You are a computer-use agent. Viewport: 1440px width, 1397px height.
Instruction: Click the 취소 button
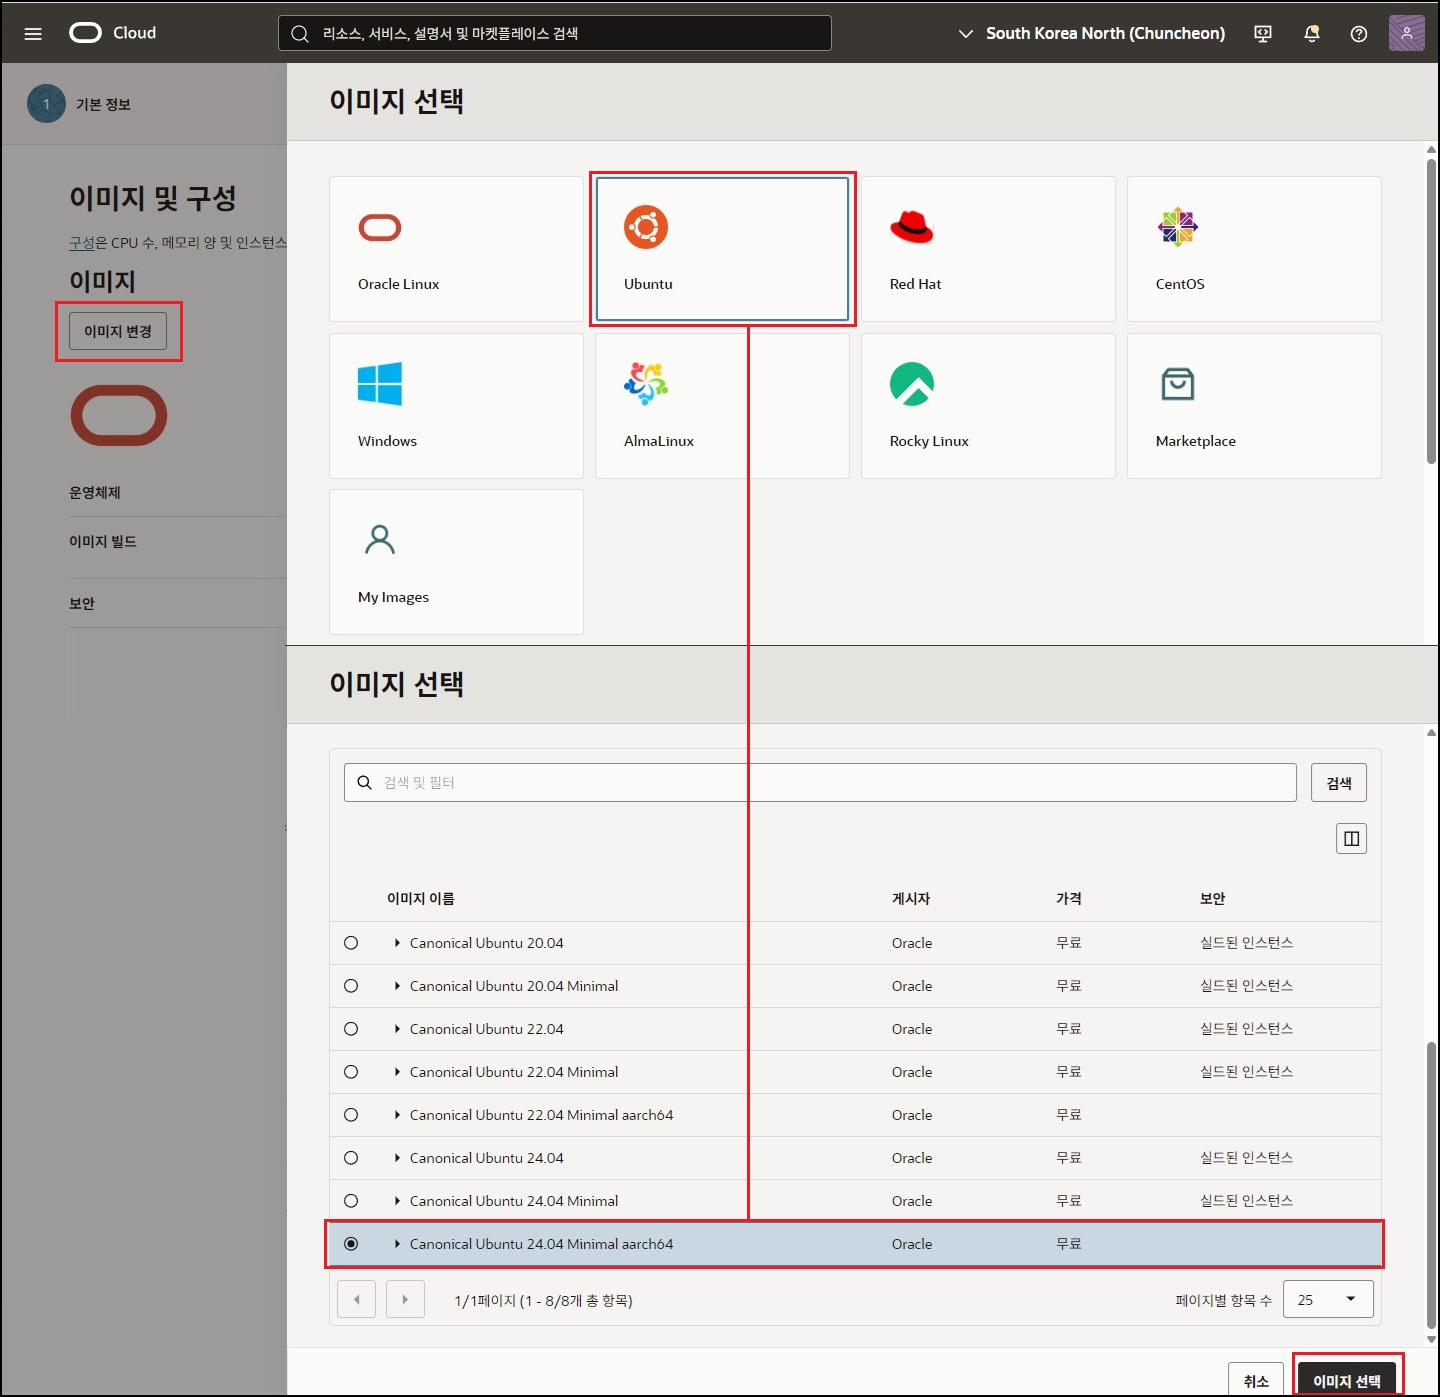tap(1256, 1380)
